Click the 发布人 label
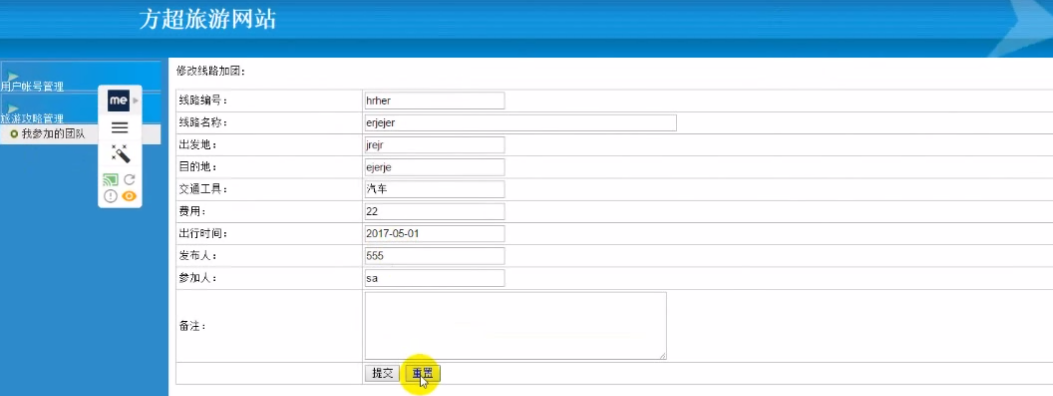The width and height of the screenshot is (1053, 396). 198,256
